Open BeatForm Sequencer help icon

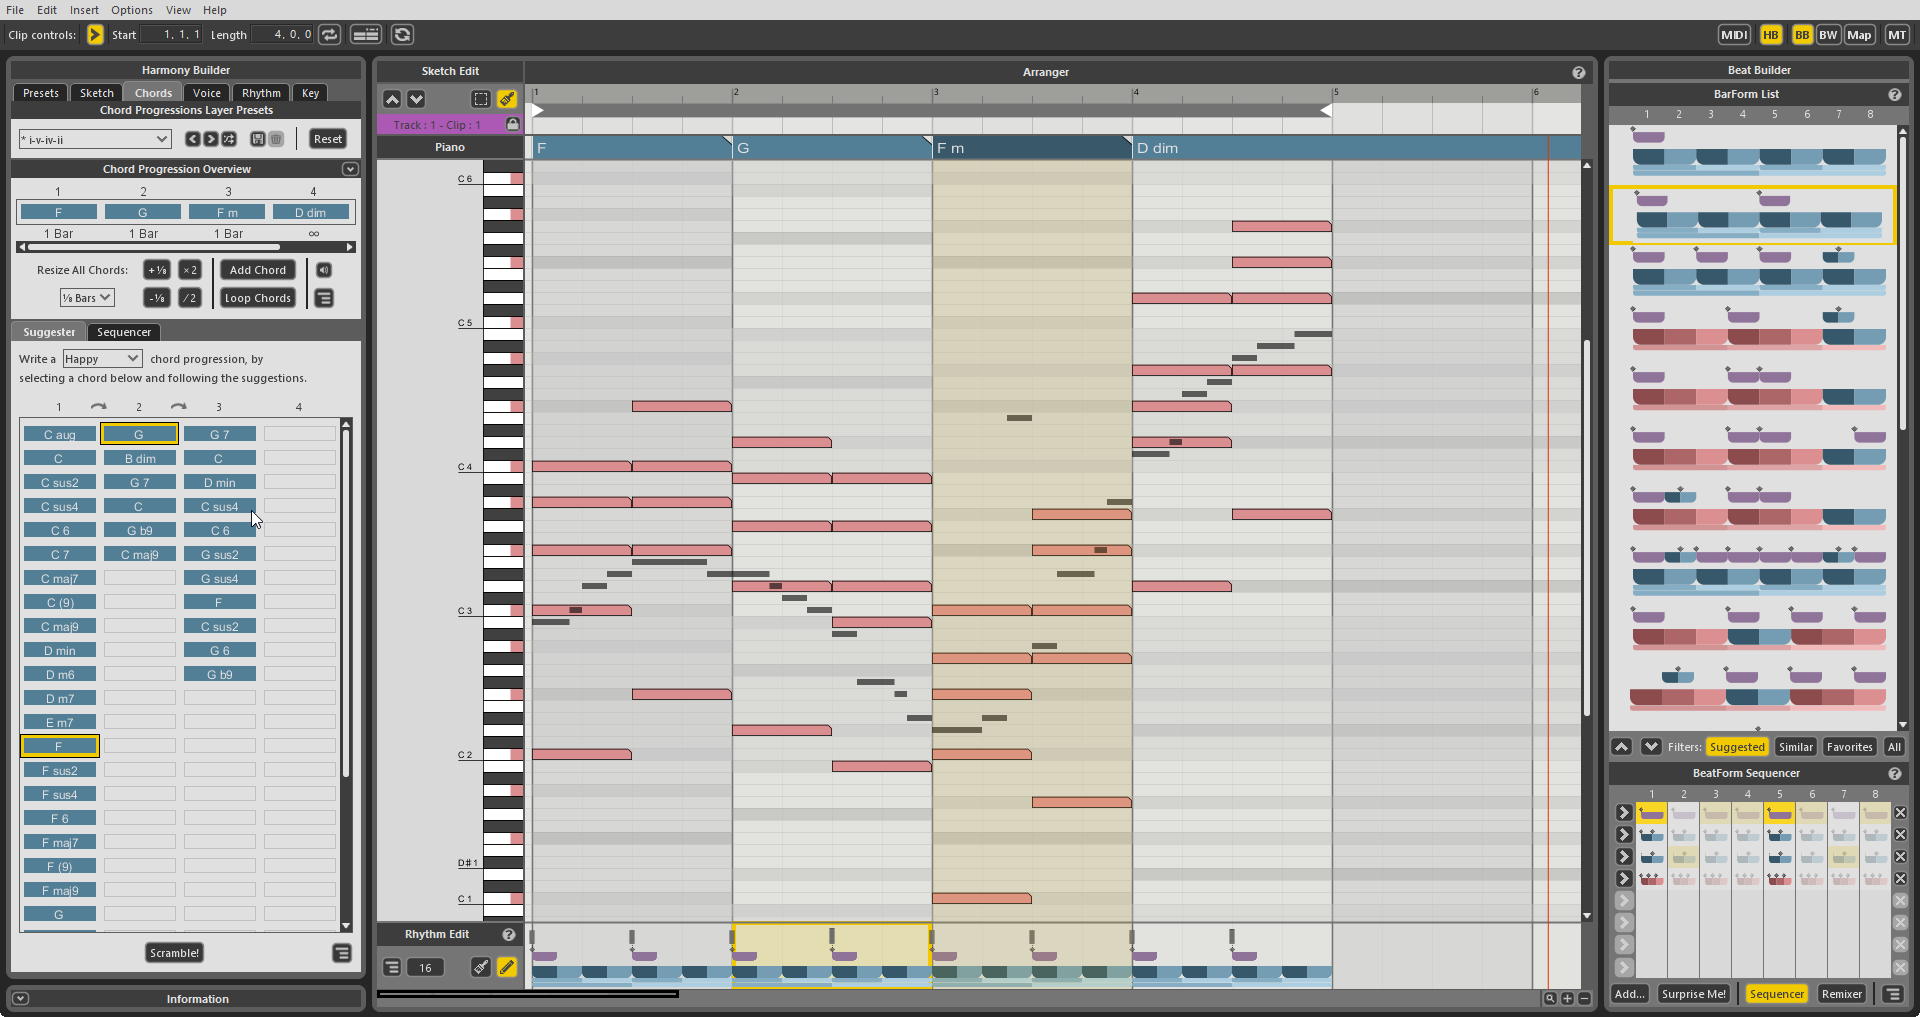1894,773
